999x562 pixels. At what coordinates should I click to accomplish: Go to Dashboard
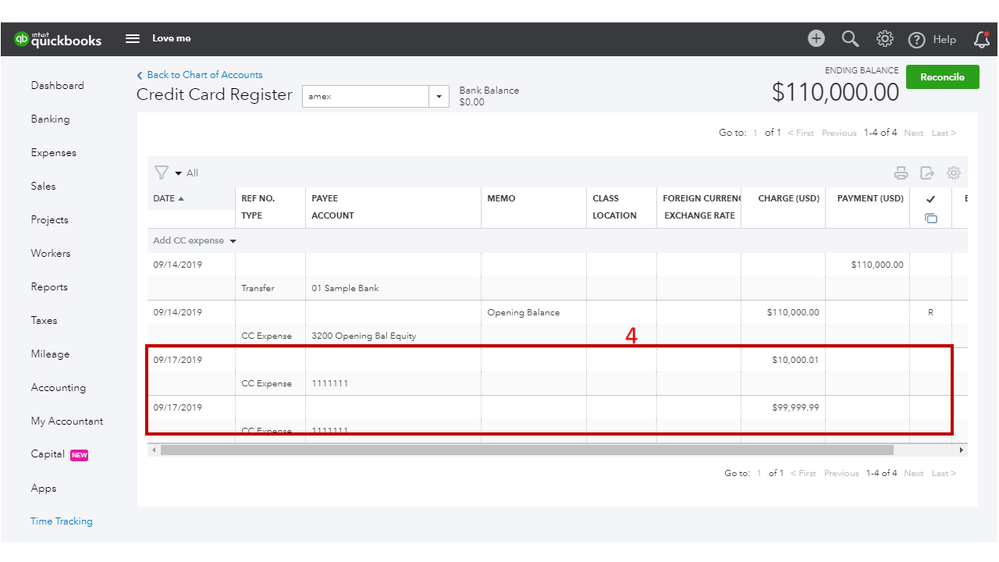point(57,85)
